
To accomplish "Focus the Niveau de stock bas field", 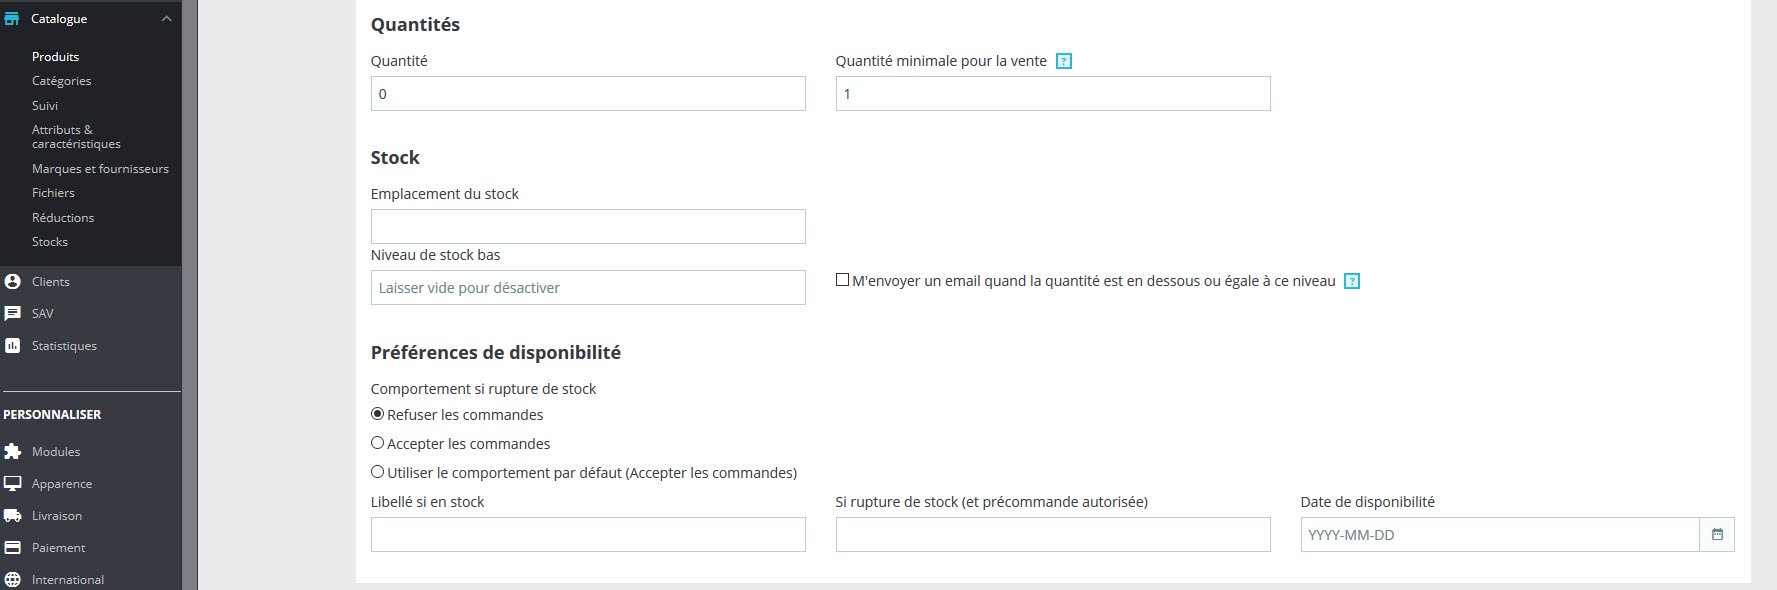I will pyautogui.click(x=588, y=288).
